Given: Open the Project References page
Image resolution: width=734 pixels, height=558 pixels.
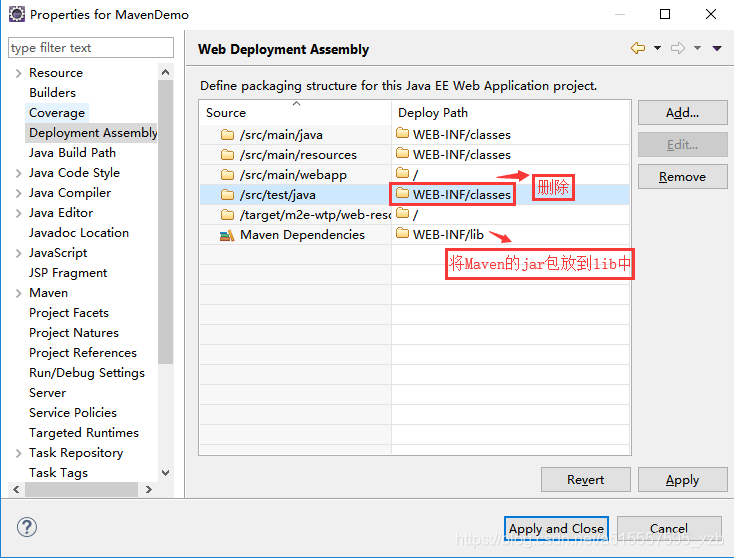Looking at the screenshot, I should click(83, 353).
